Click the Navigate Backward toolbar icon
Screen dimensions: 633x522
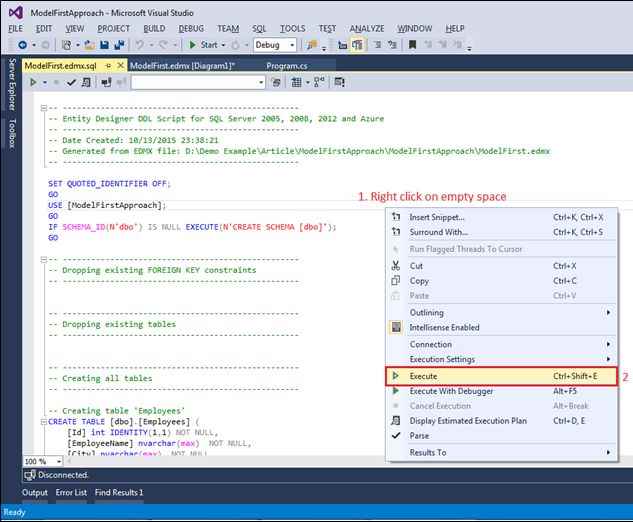(23, 45)
